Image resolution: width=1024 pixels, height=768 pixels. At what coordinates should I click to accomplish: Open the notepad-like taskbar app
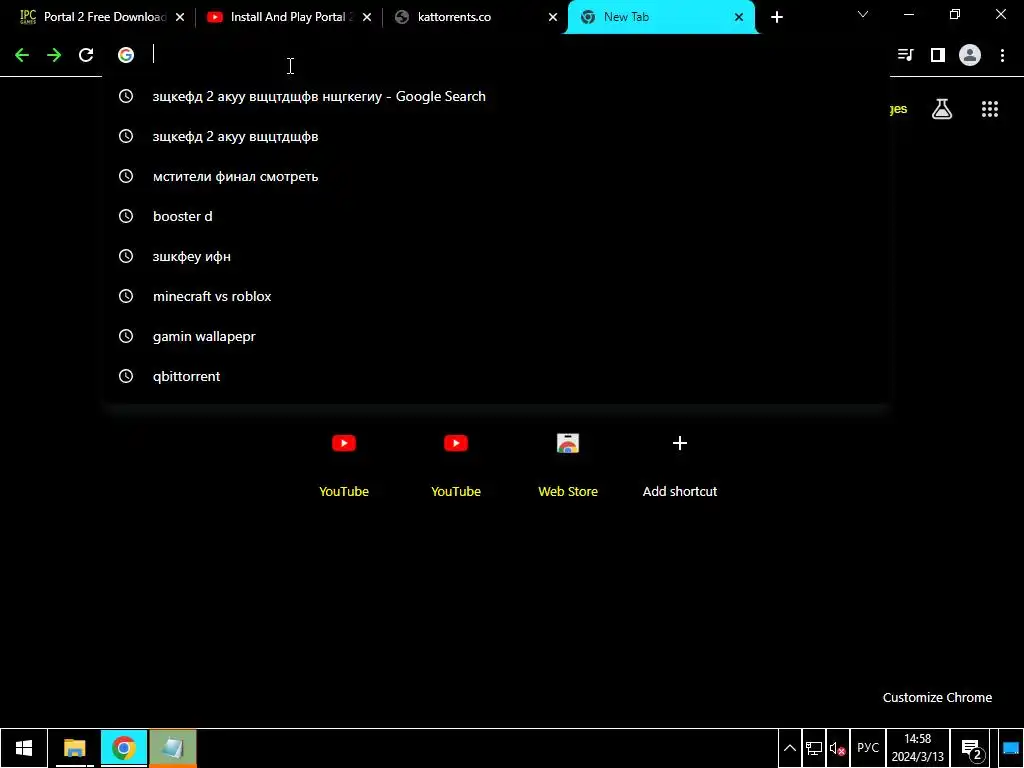[172, 748]
